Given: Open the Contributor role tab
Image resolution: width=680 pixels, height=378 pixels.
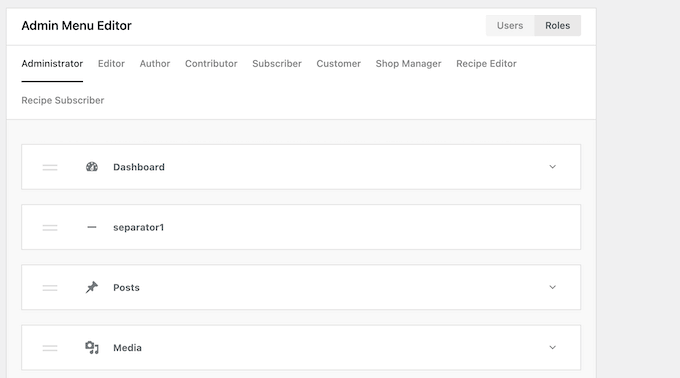Looking at the screenshot, I should click(x=211, y=64).
